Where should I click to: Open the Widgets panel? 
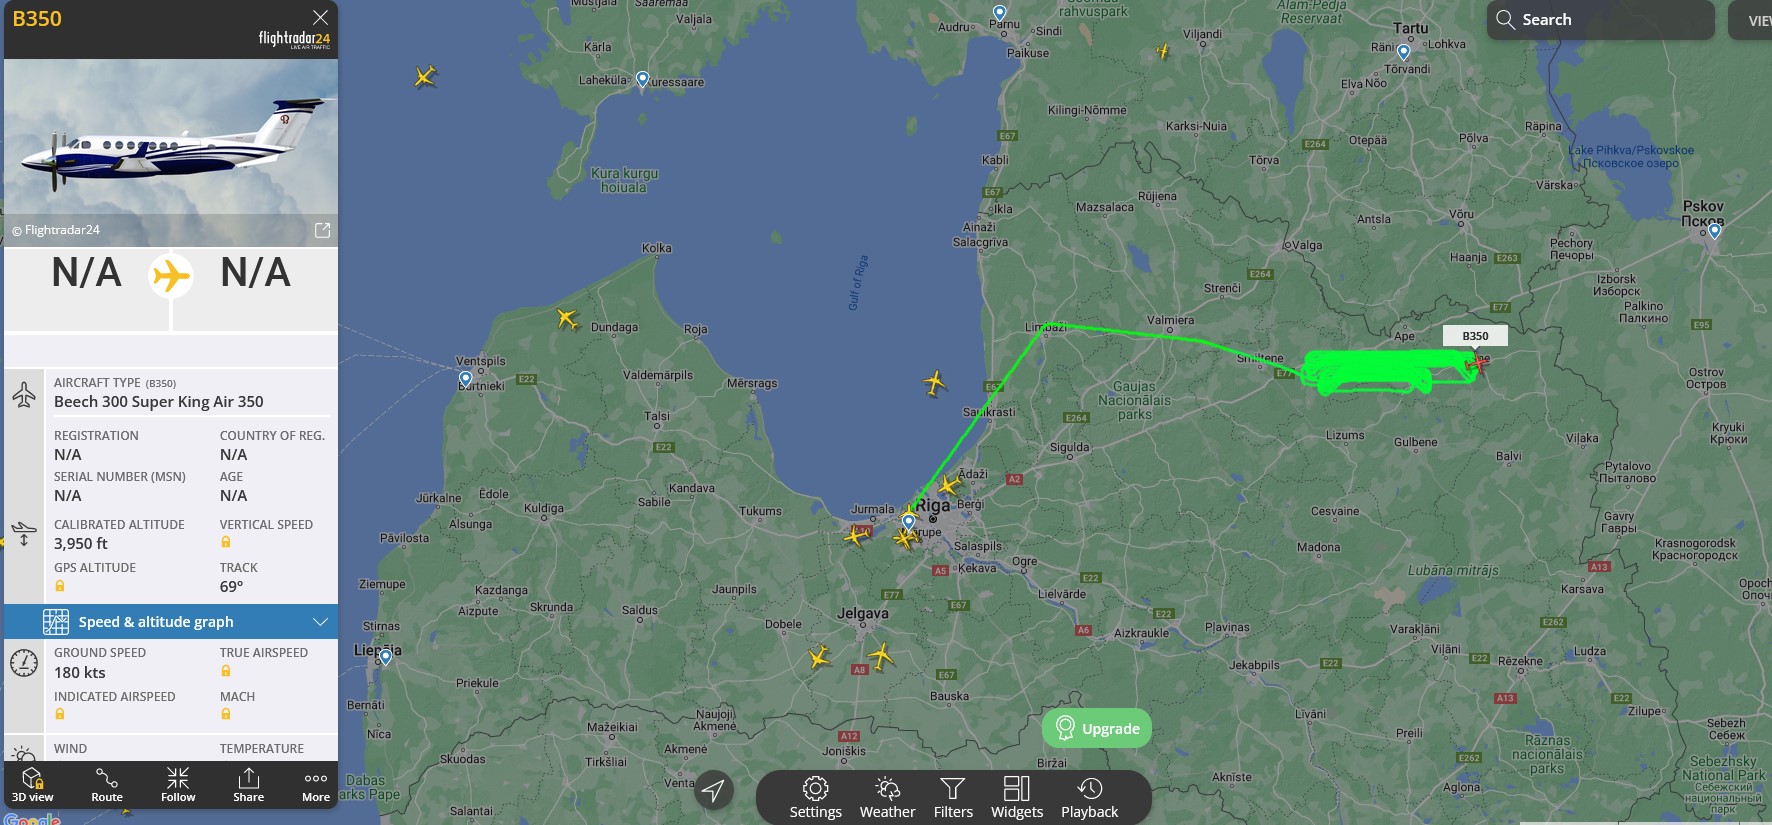click(1017, 798)
